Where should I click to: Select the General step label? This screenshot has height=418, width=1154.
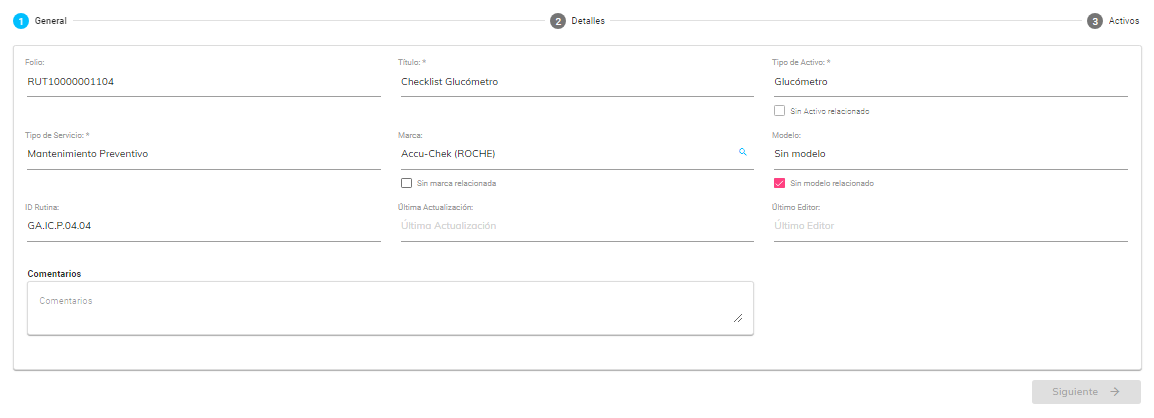50,21
